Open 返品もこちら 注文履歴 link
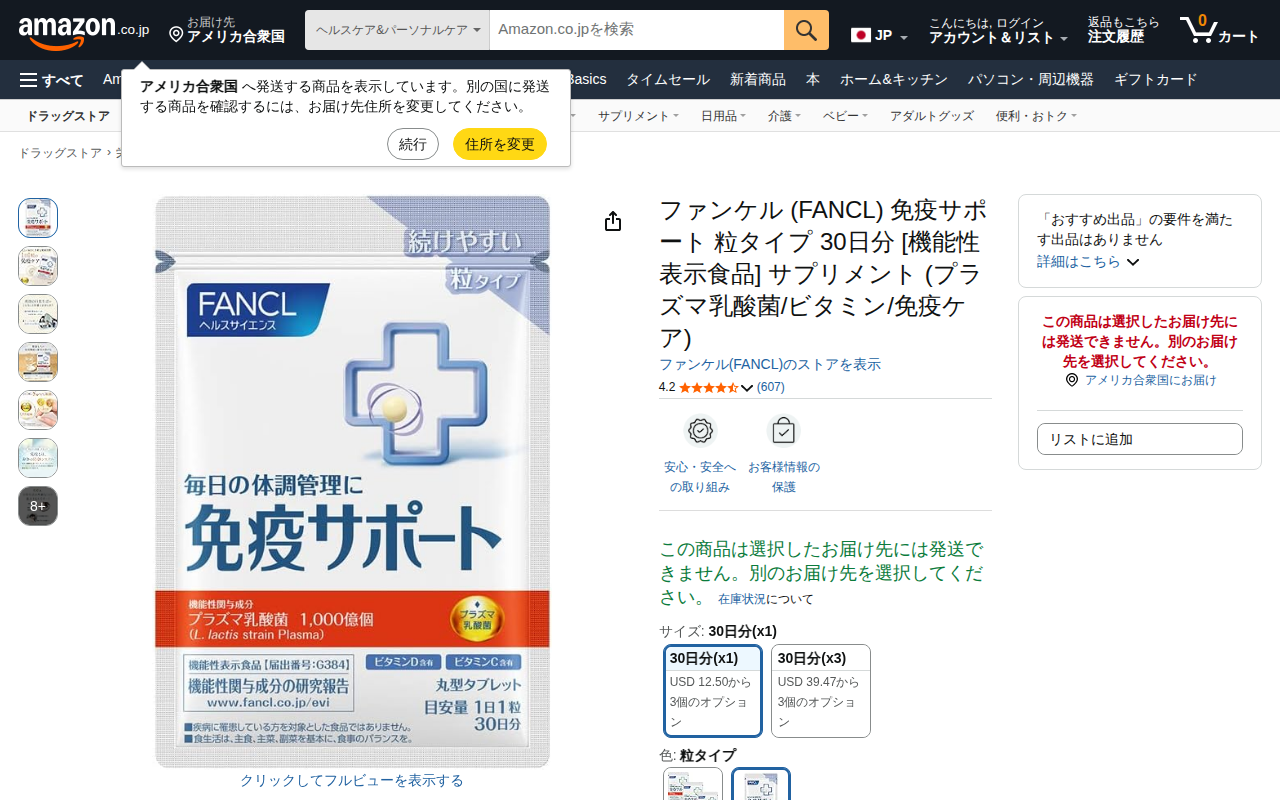Screen dimensions: 1280x800 (x=1124, y=30)
